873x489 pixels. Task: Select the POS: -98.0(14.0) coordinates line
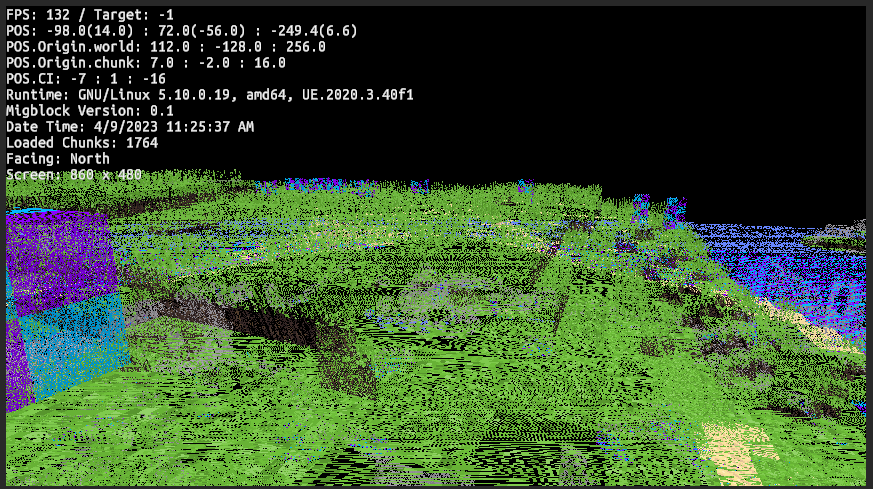(x=182, y=31)
